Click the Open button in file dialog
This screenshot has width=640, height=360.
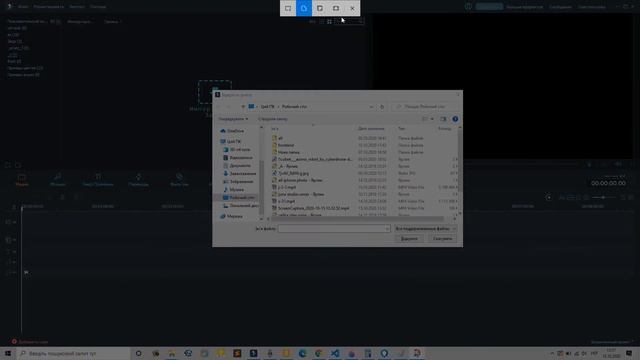(x=409, y=239)
